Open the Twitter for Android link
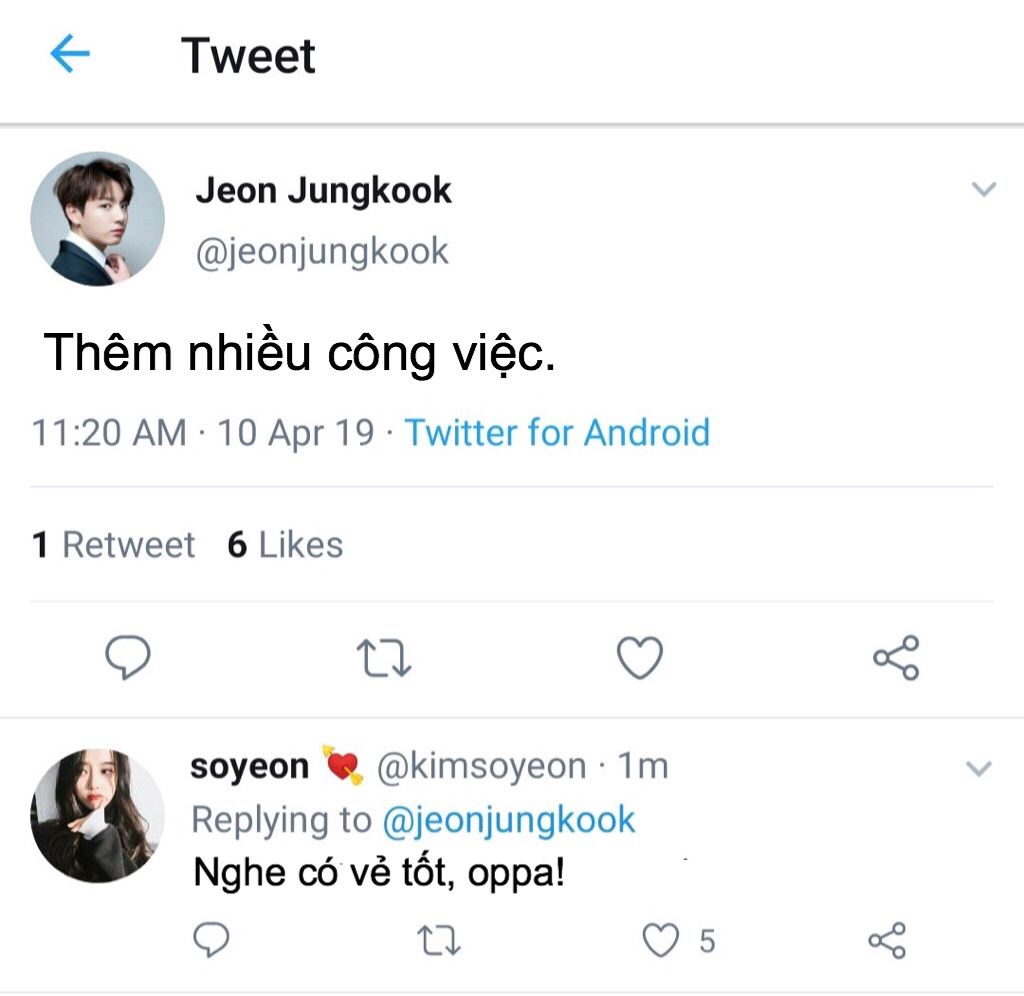 point(557,433)
